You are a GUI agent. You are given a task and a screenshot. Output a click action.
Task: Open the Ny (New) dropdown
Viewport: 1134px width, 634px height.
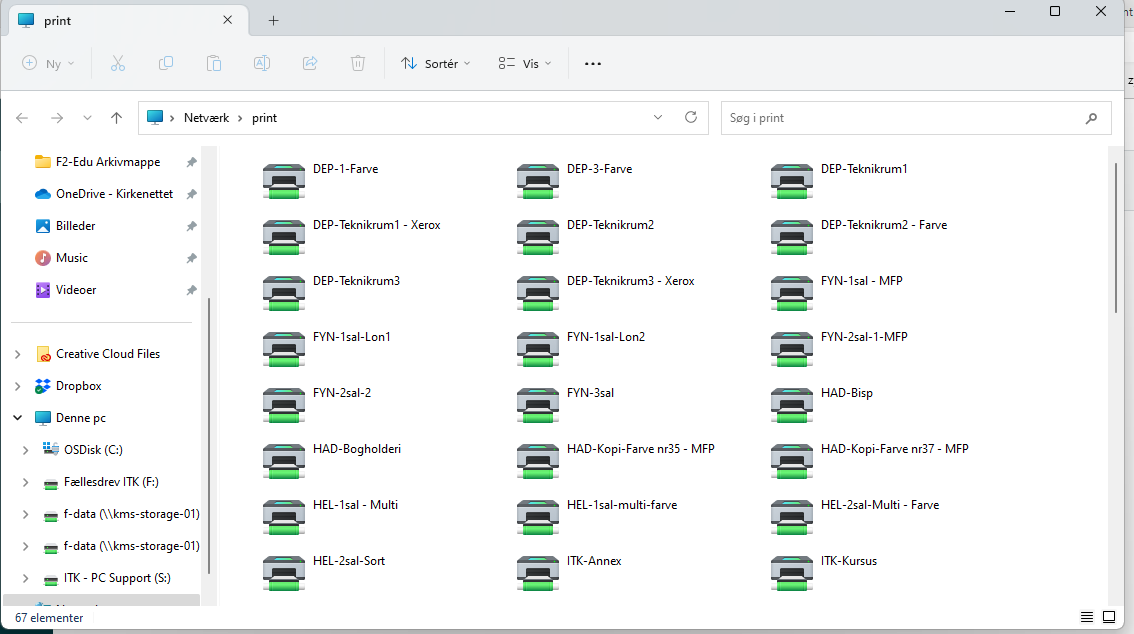coord(48,64)
